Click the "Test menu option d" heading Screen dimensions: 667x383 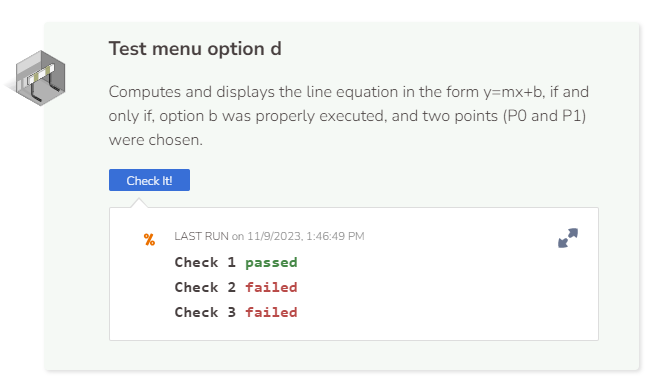click(x=195, y=49)
